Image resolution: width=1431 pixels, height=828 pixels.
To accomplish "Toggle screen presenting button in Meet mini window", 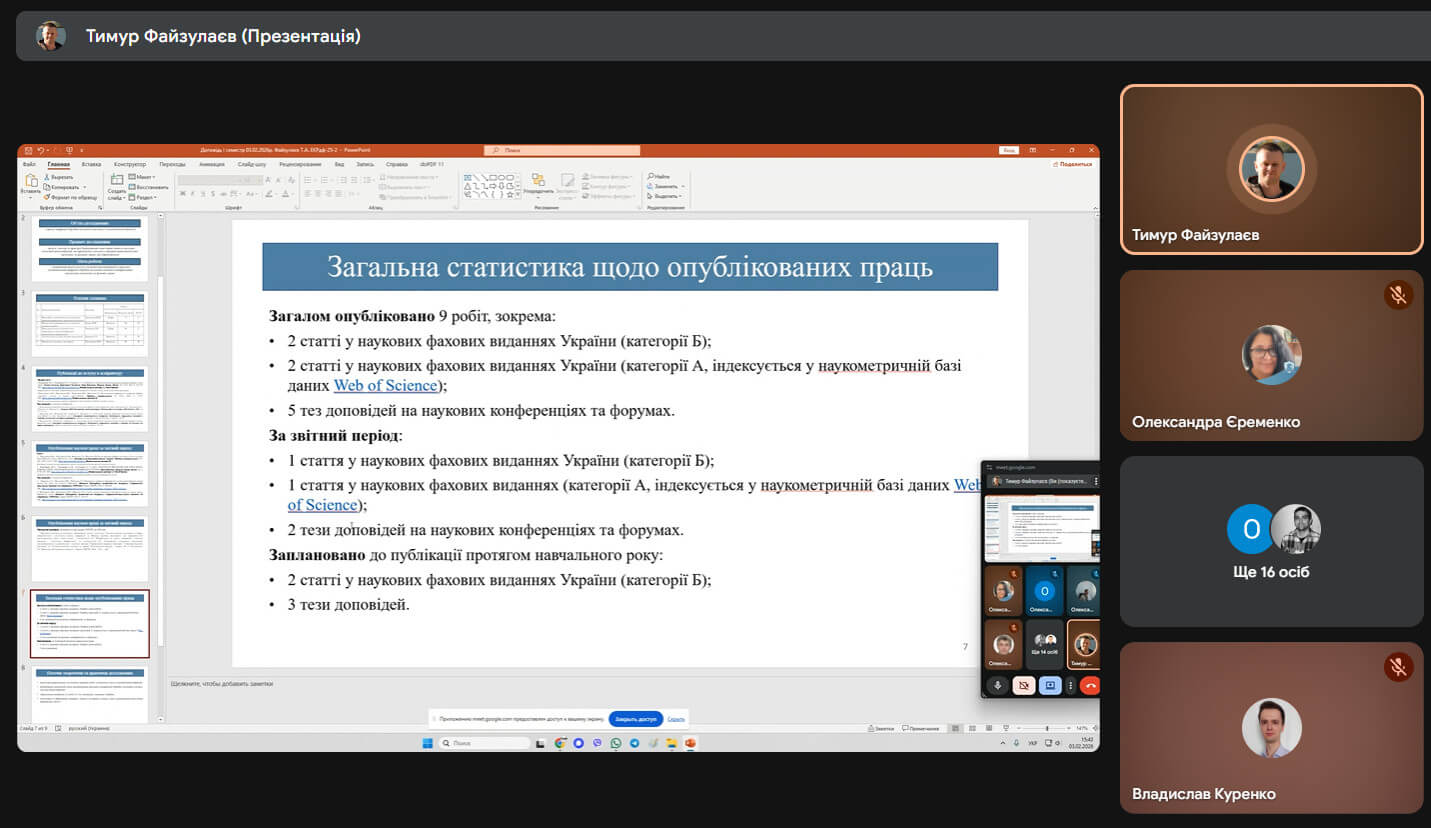I will pyautogui.click(x=1049, y=686).
